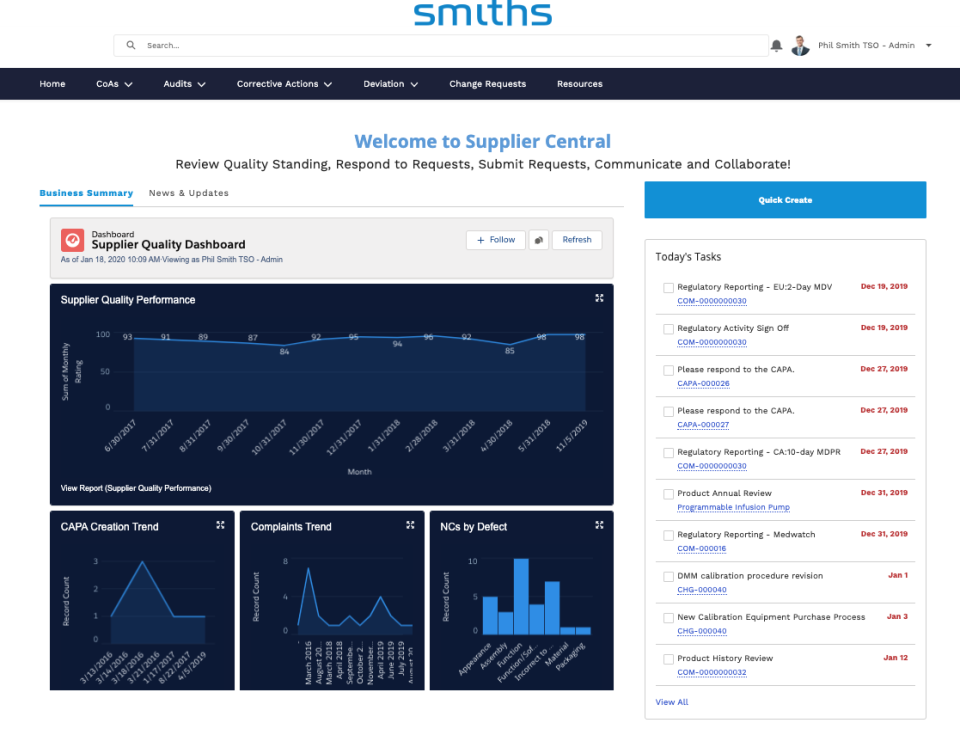The height and width of the screenshot is (729, 960).
Task: Check the Product History Review task
Action: 669,659
